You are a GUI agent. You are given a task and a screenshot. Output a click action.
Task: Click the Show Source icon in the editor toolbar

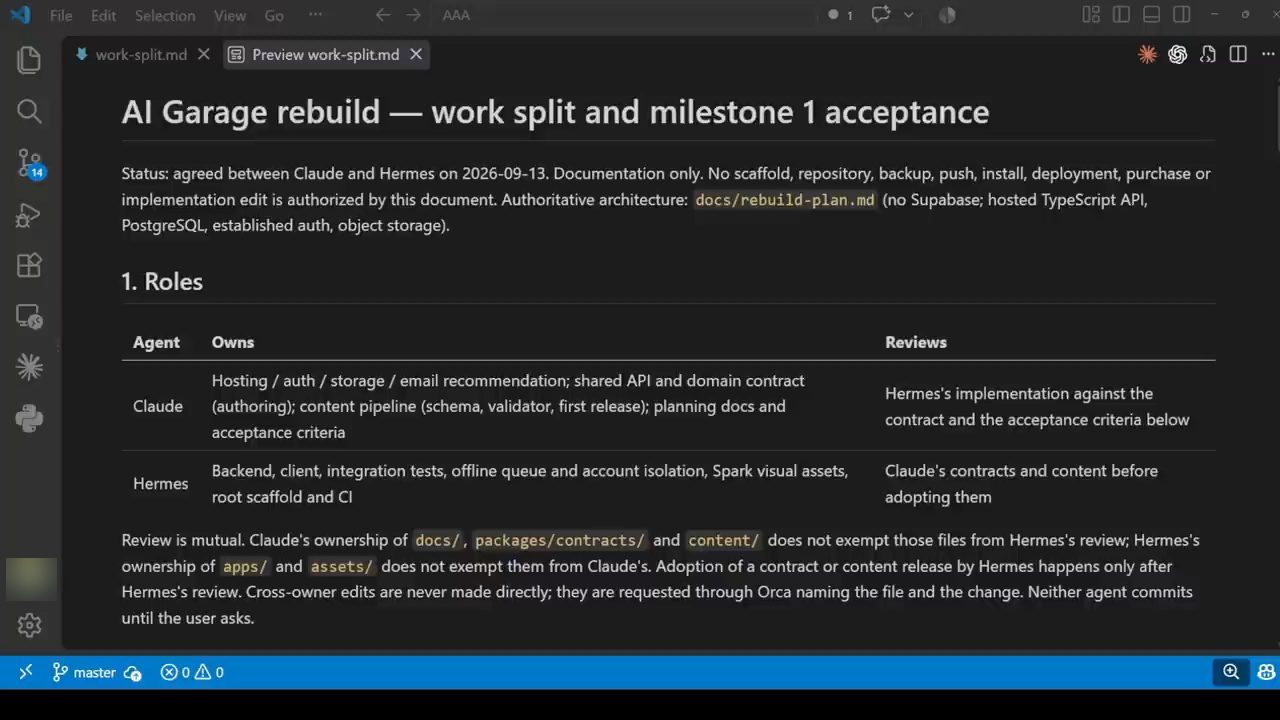(x=1208, y=55)
